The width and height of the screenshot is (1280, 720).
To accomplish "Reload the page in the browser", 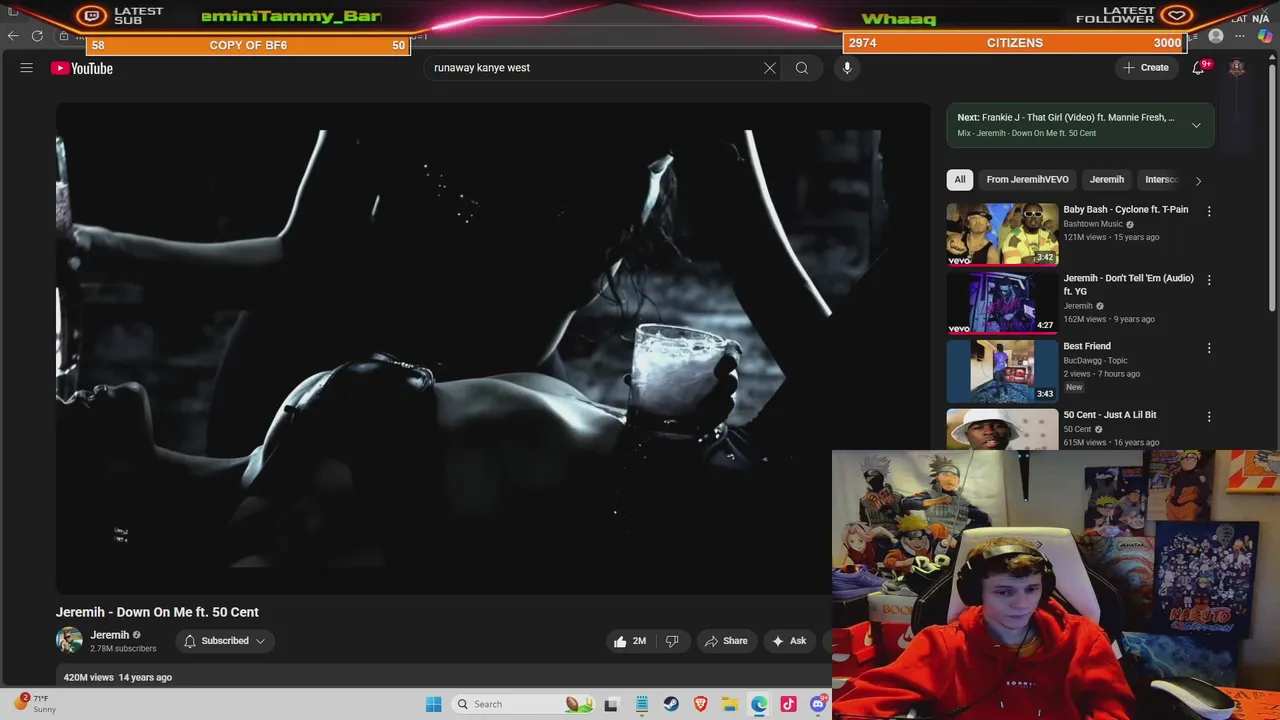I will pos(37,36).
